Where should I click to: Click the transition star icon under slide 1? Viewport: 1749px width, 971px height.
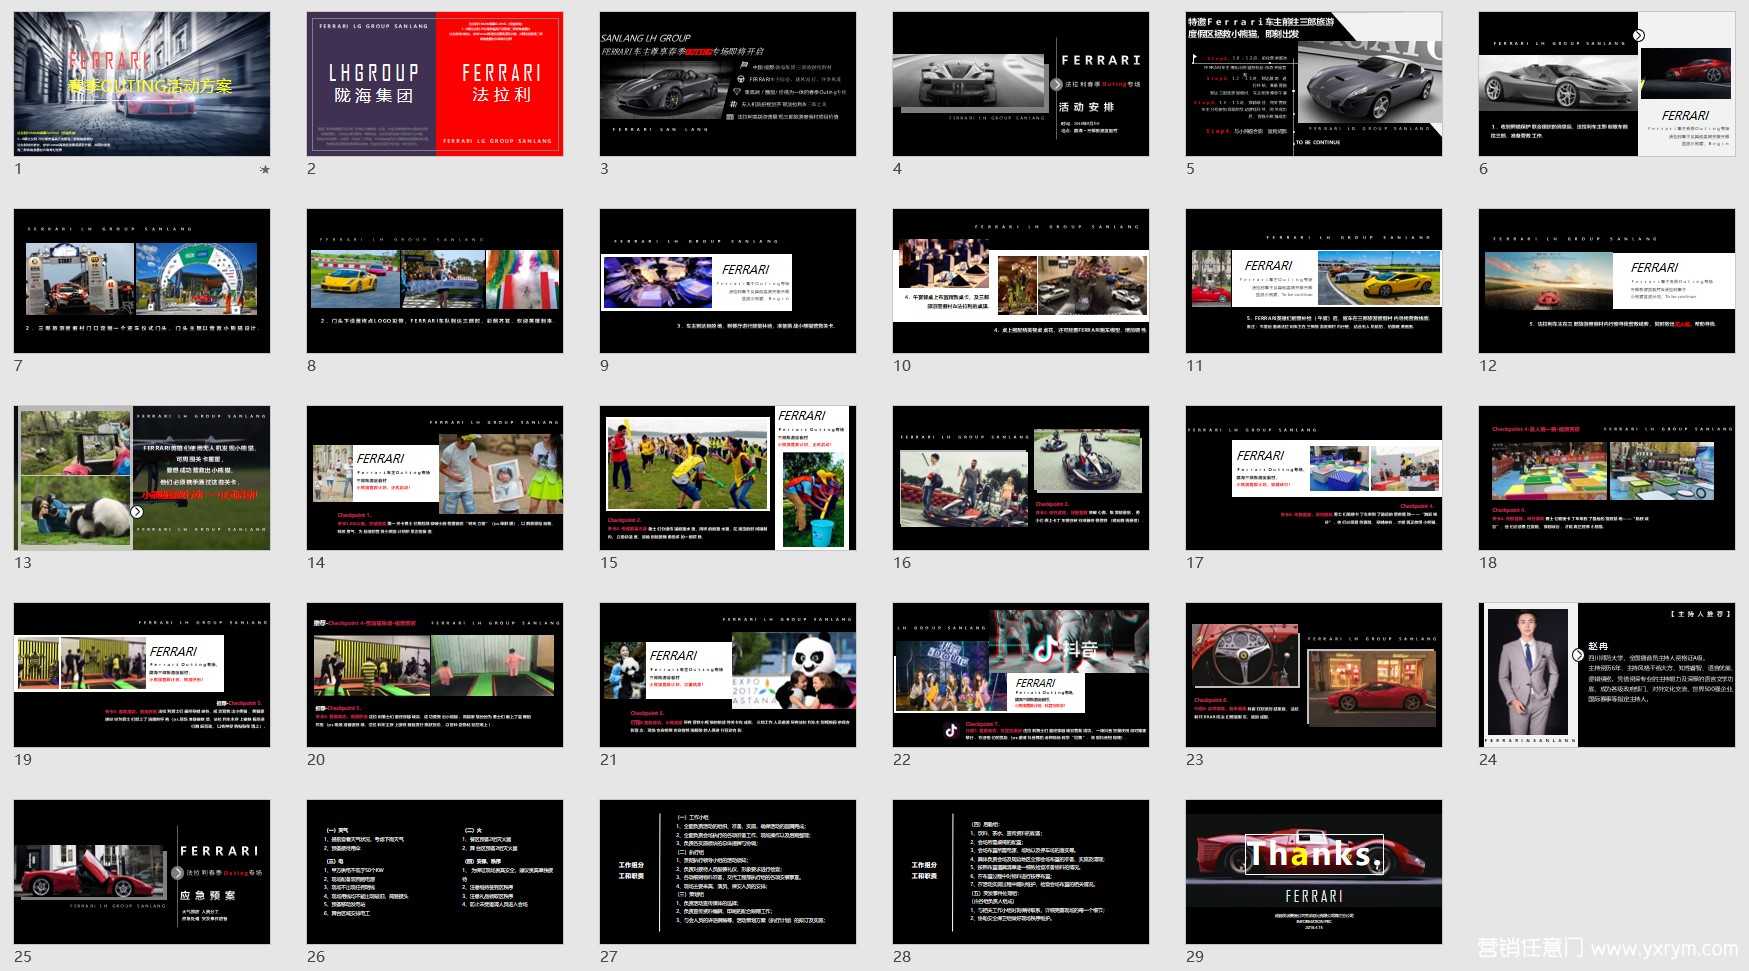point(265,170)
